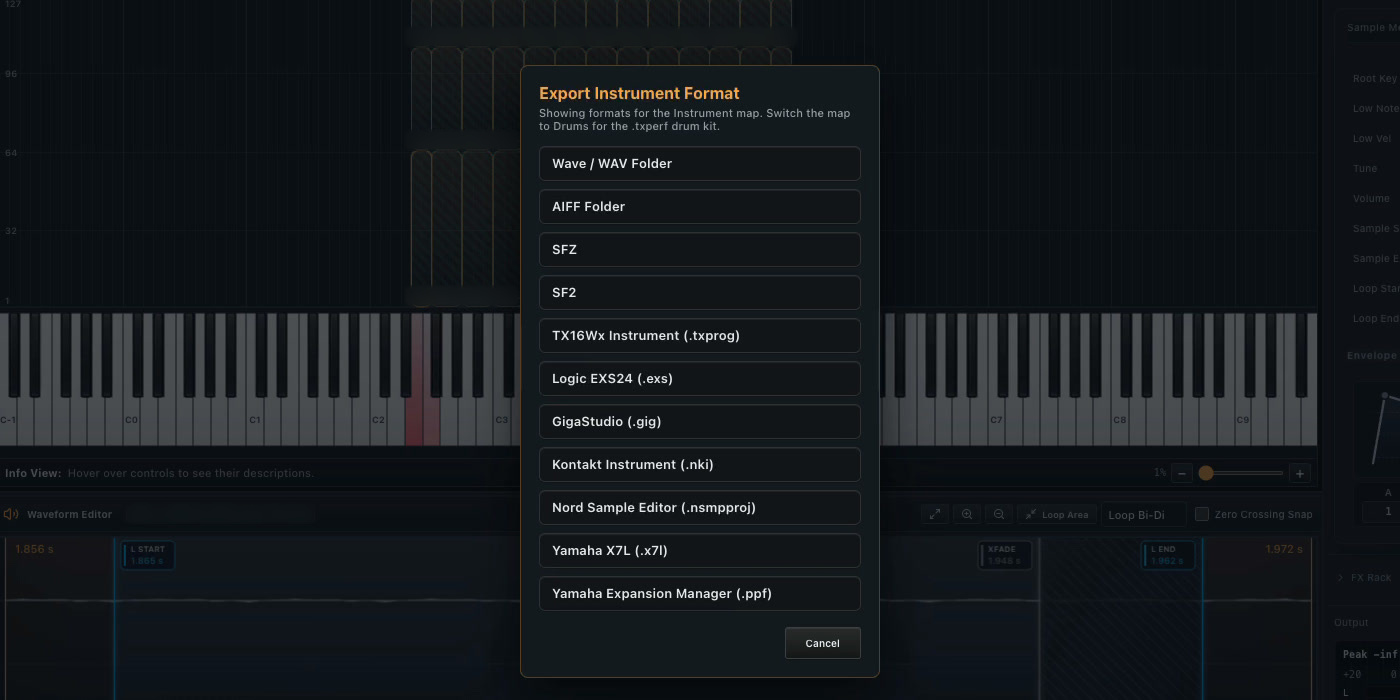
Task: Select the L END loop marker
Action: pos(1166,555)
